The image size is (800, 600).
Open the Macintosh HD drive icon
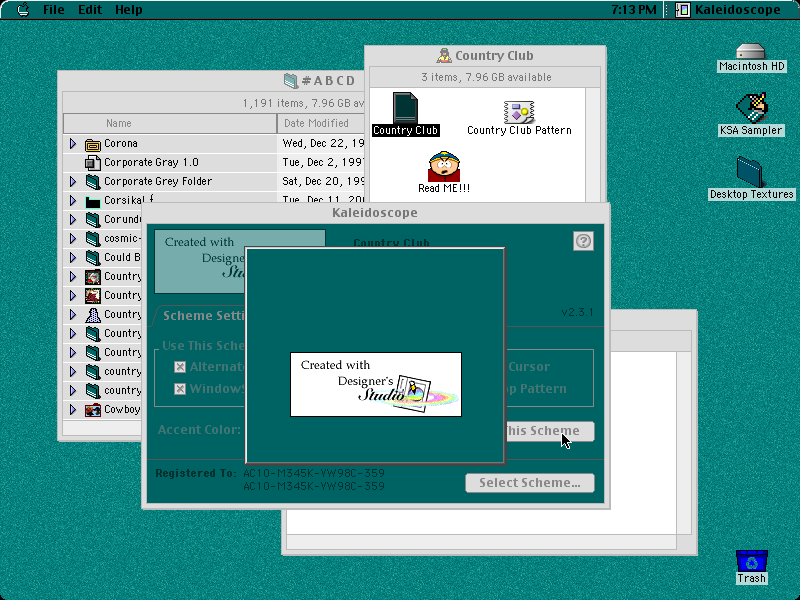tap(751, 52)
